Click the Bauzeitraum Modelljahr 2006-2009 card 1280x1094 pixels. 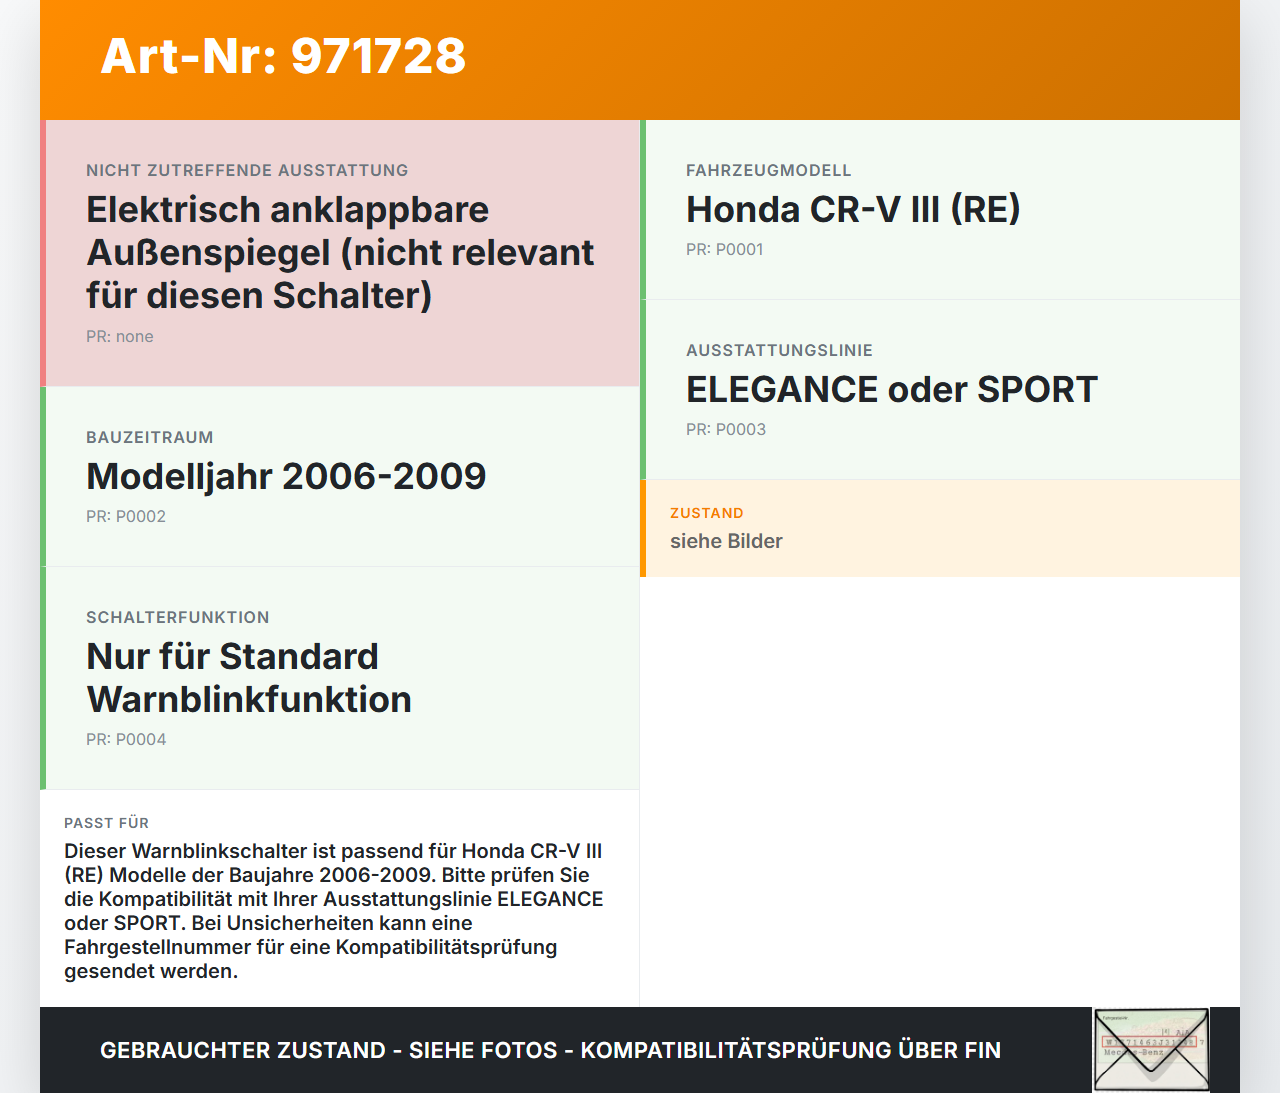(x=340, y=477)
